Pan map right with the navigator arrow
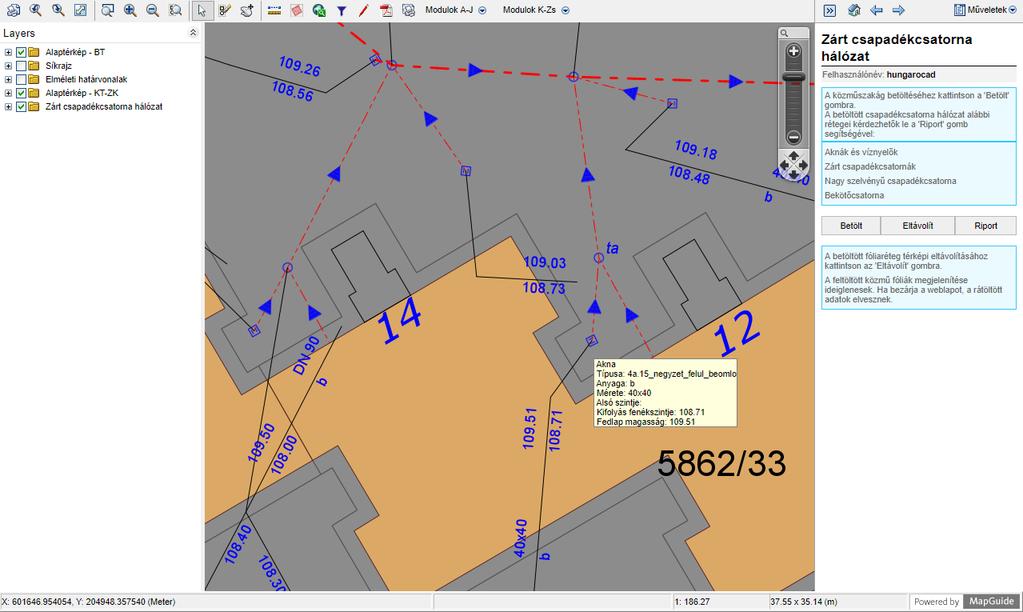The image size is (1023, 612). tap(803, 165)
